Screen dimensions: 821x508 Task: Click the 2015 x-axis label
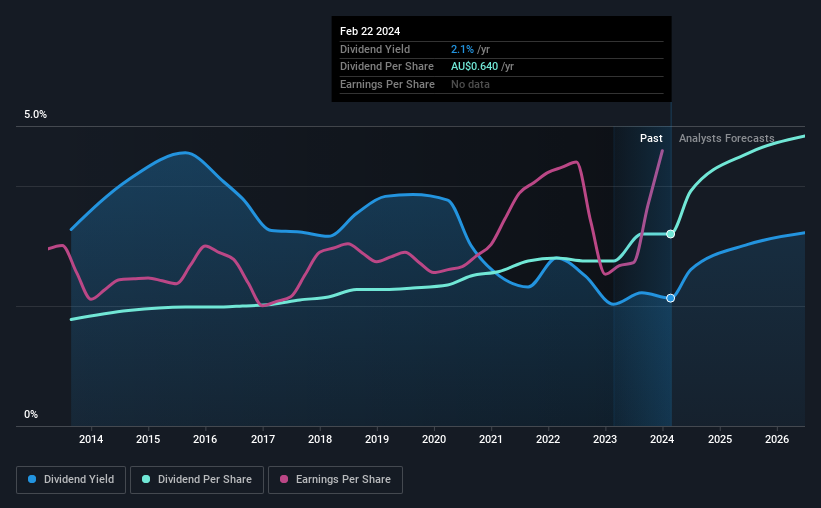pos(148,439)
